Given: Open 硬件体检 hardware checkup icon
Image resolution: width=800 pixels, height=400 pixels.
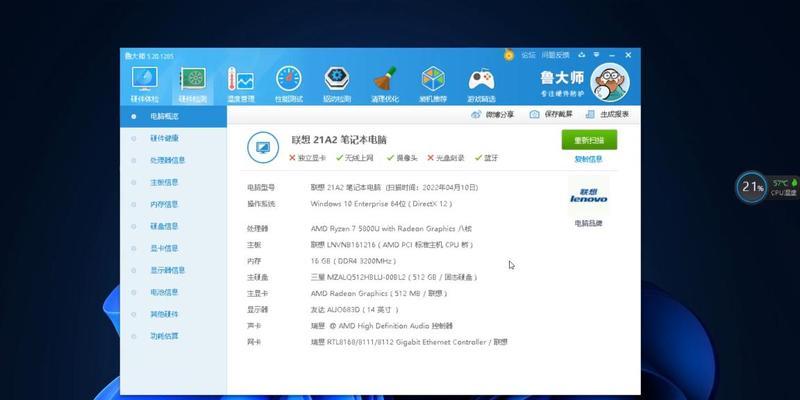Looking at the screenshot, I should [144, 84].
